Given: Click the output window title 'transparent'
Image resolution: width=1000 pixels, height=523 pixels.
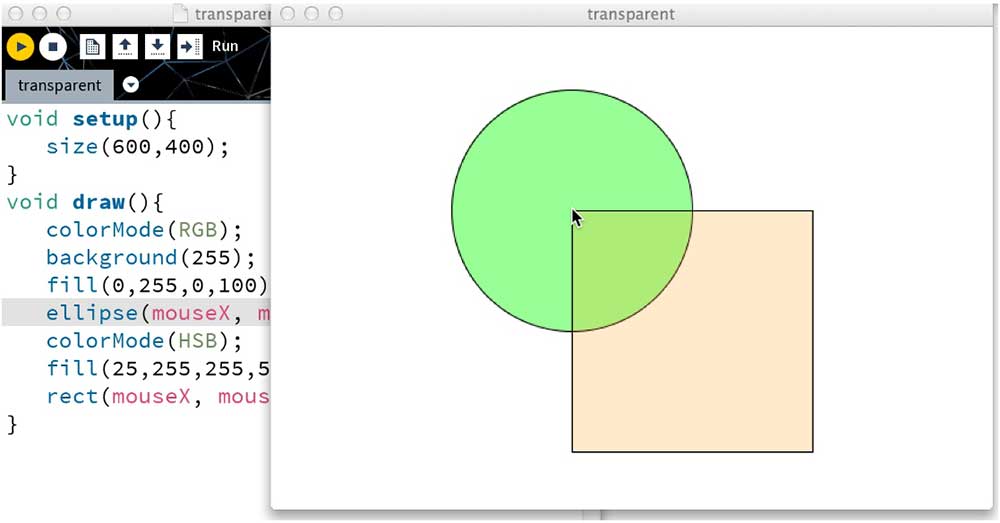Looking at the screenshot, I should pyautogui.click(x=631, y=14).
